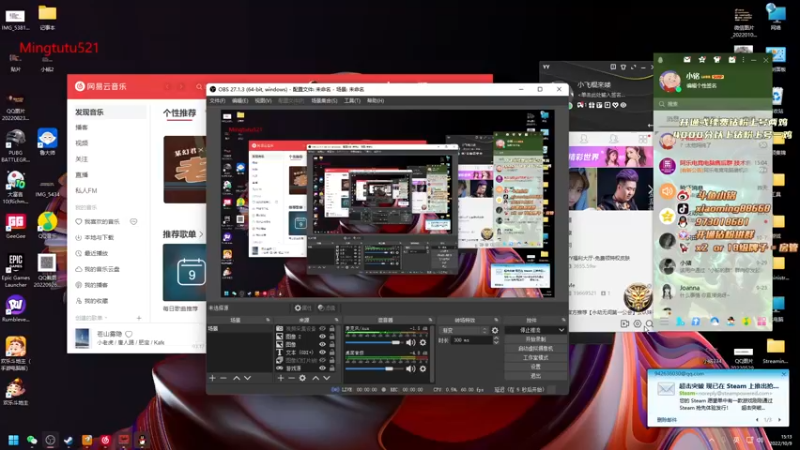800x450 pixels.
Task: Remove the selected scene in OBS Scenes panel
Action: tap(223, 378)
